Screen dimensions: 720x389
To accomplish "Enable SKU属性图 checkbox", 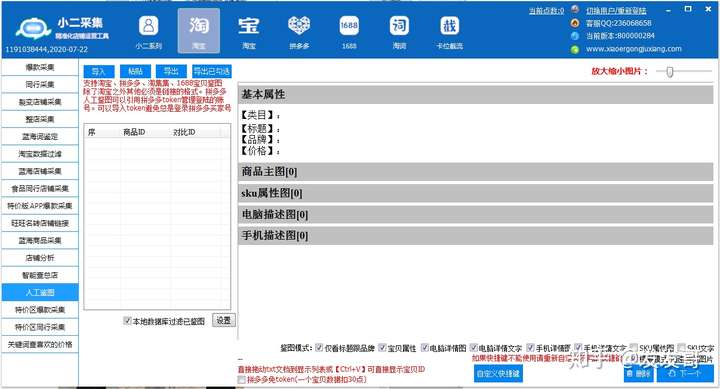I will click(x=634, y=348).
